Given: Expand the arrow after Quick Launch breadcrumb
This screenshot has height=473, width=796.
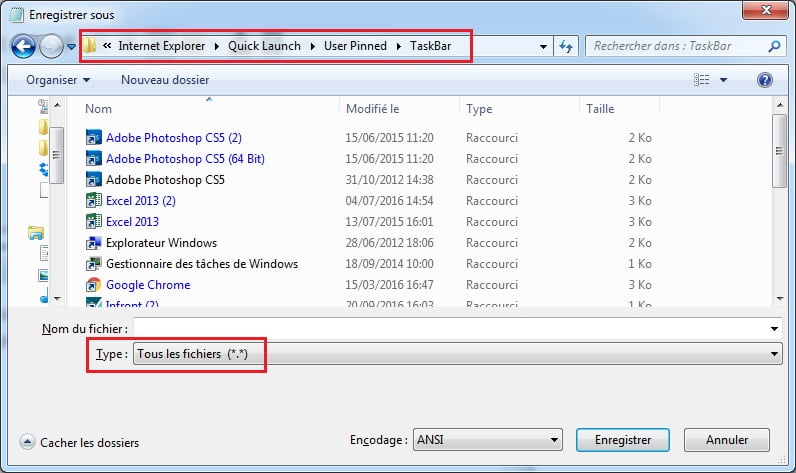Looking at the screenshot, I should click(313, 46).
